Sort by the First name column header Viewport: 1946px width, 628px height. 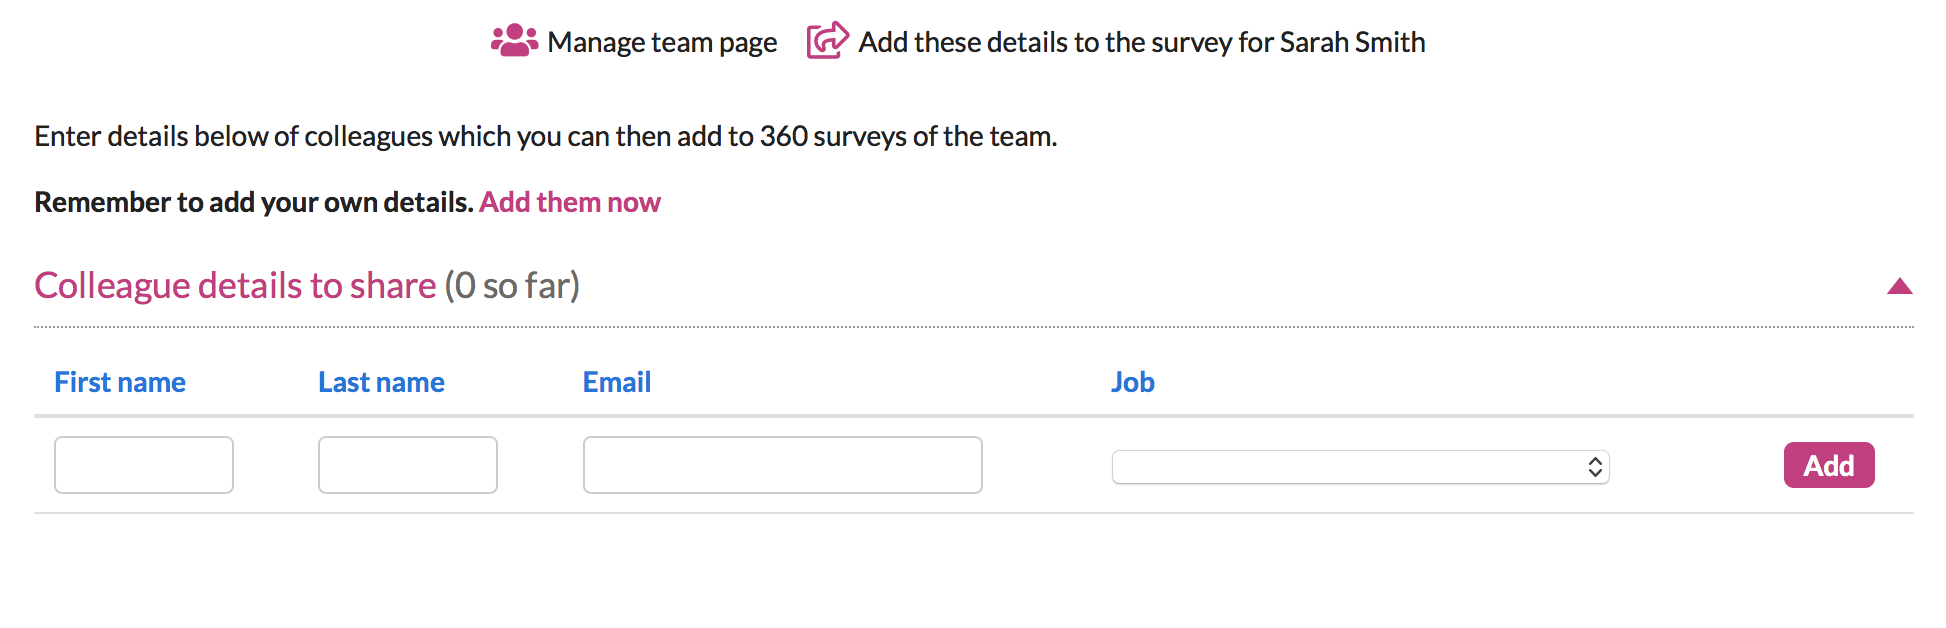120,382
